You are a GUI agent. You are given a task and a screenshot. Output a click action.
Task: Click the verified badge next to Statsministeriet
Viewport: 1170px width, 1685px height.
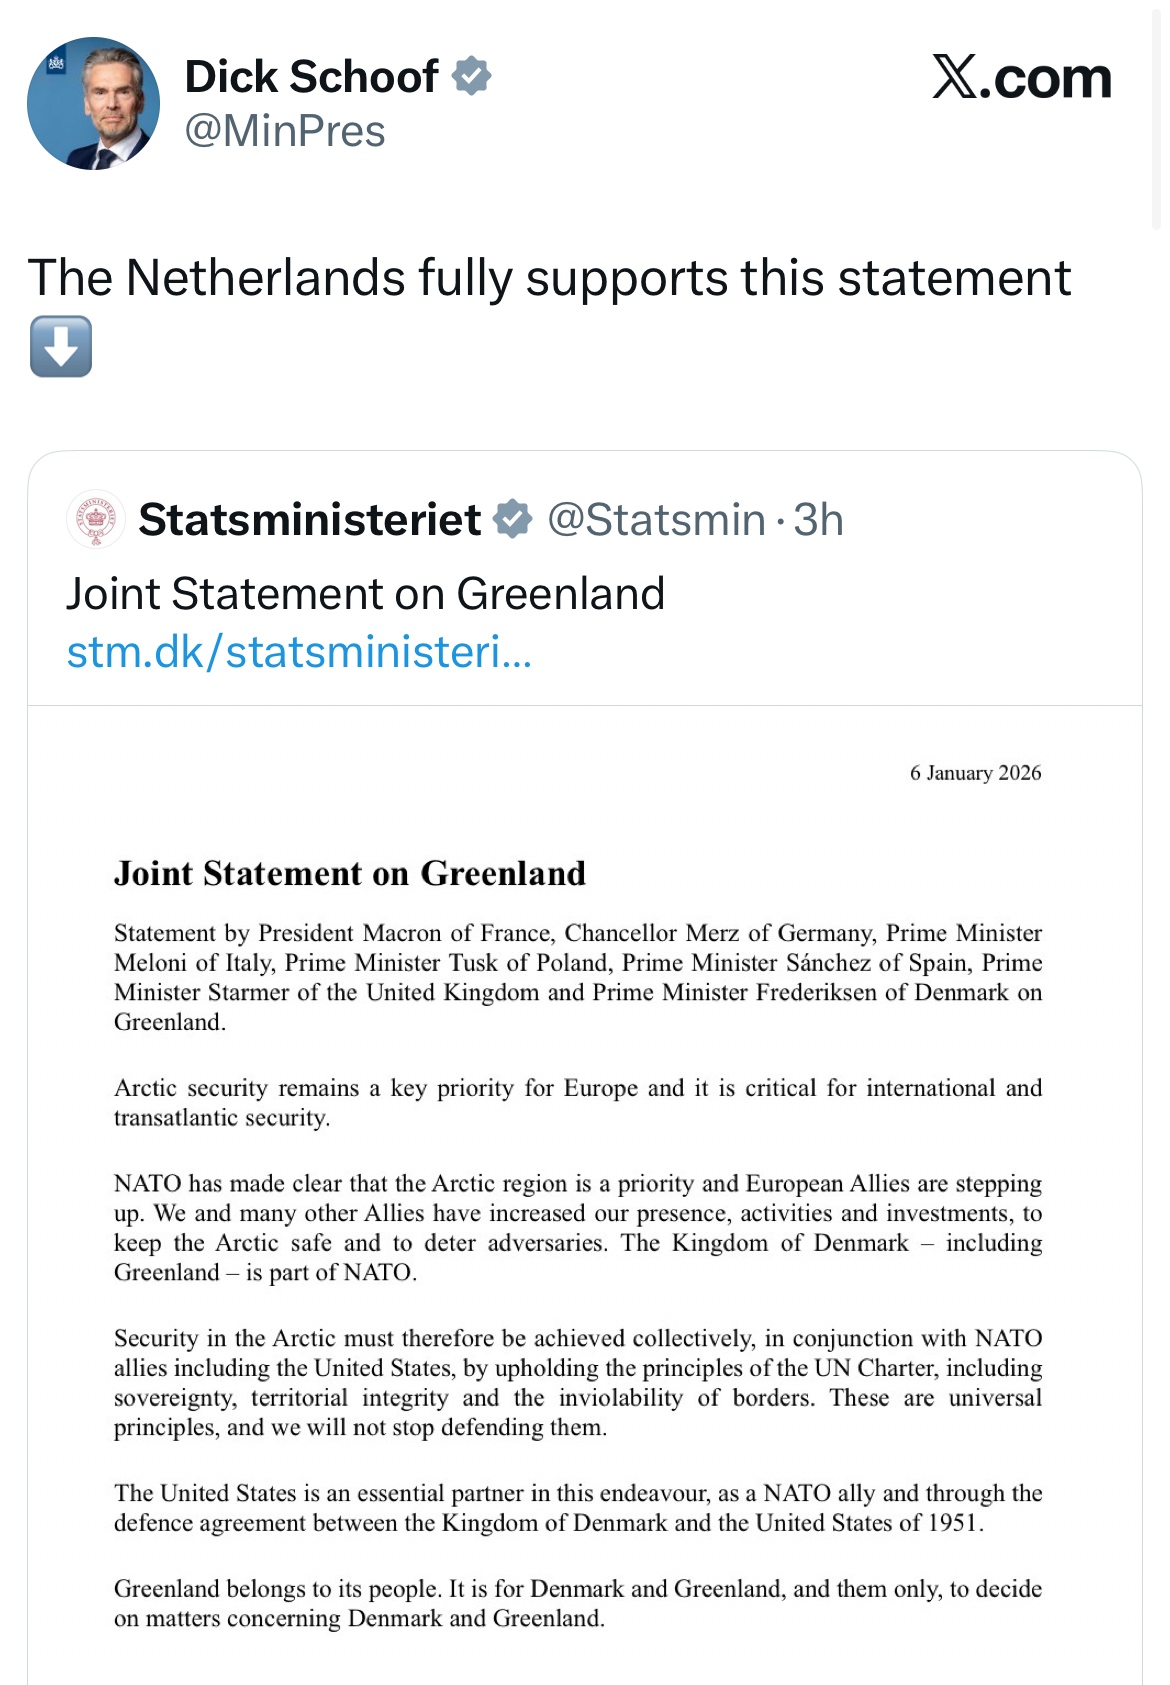(x=513, y=519)
